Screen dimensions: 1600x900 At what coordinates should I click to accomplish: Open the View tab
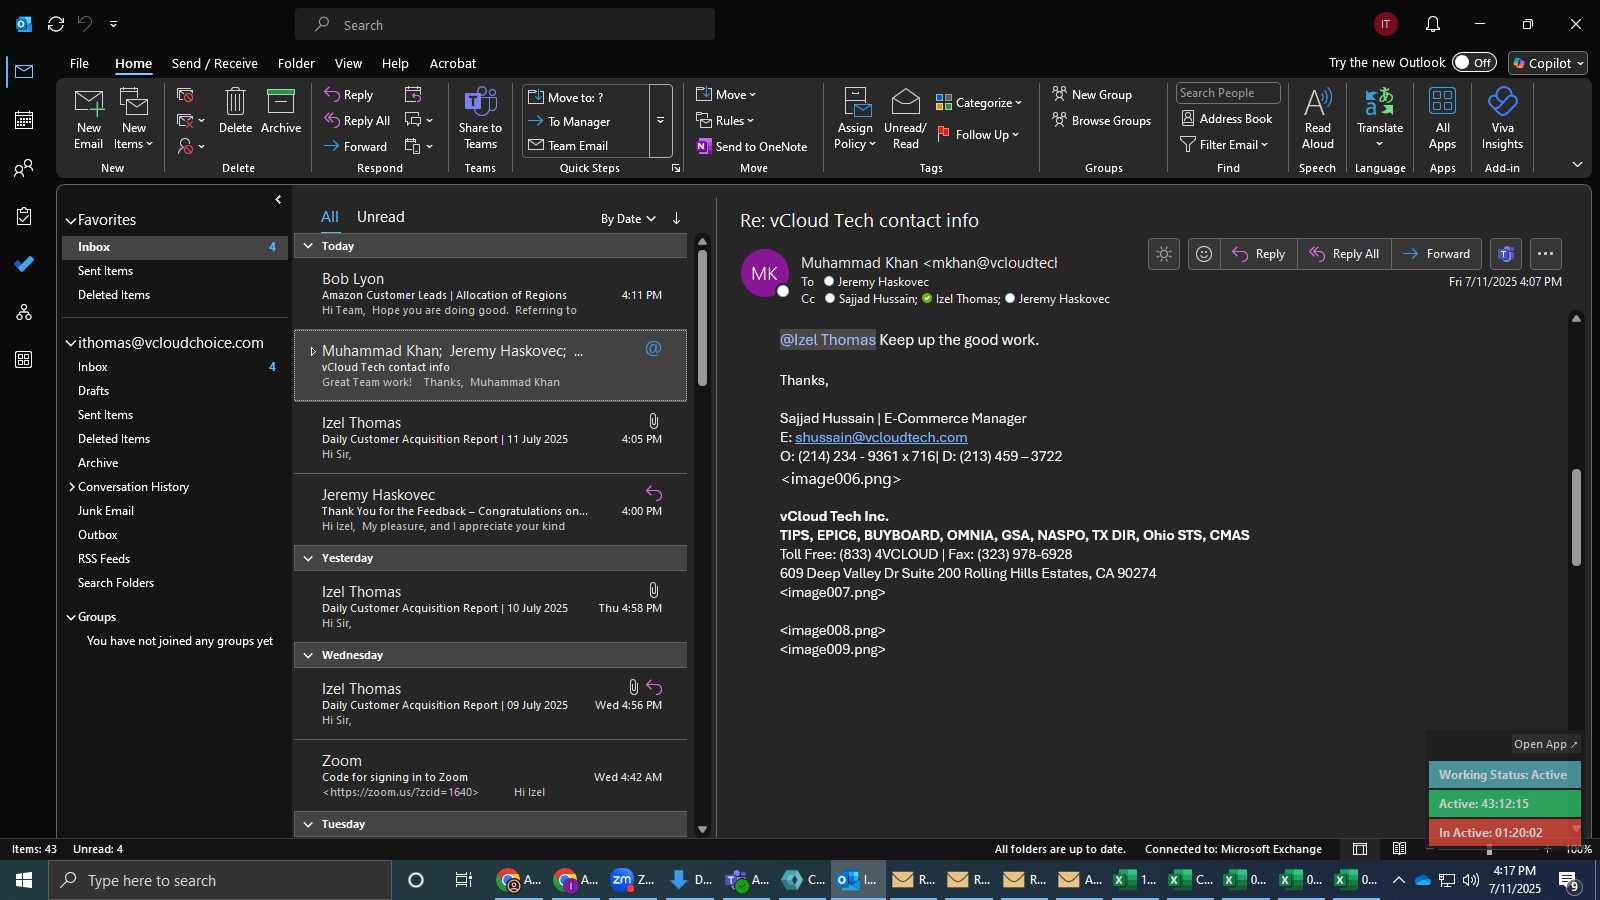pyautogui.click(x=348, y=63)
